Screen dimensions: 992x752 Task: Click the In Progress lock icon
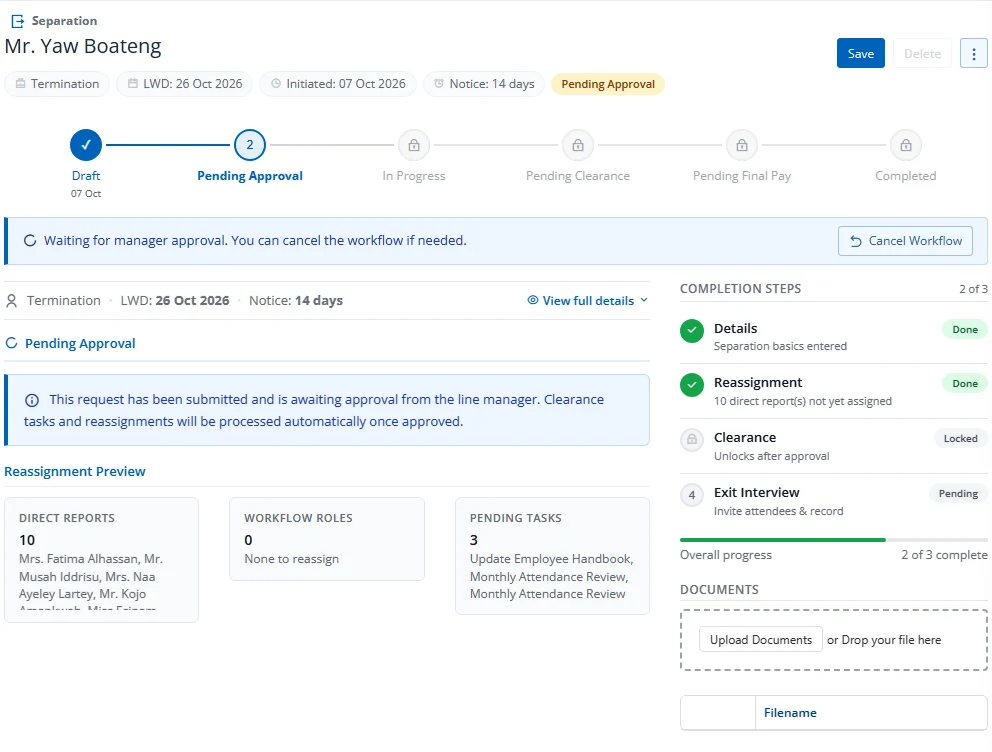tap(414, 145)
